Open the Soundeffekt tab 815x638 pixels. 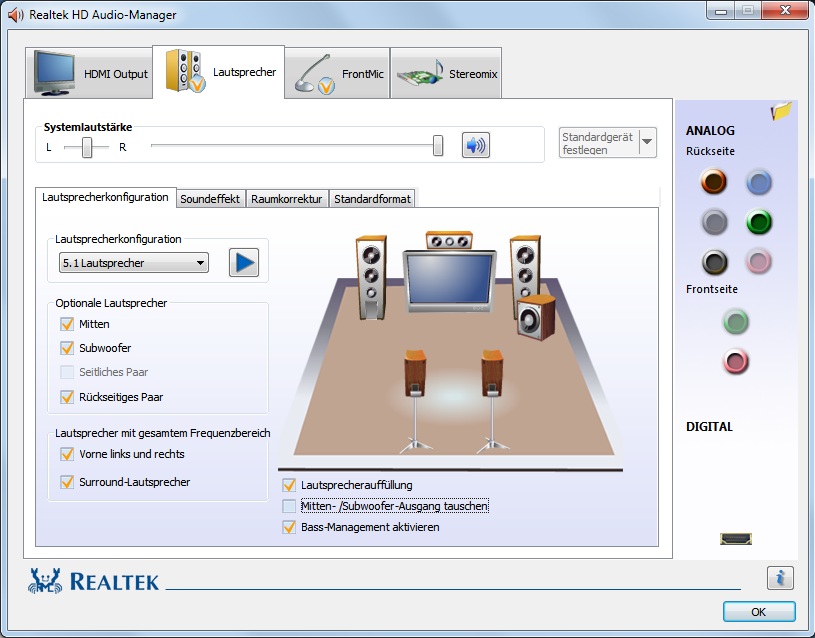pyautogui.click(x=210, y=199)
